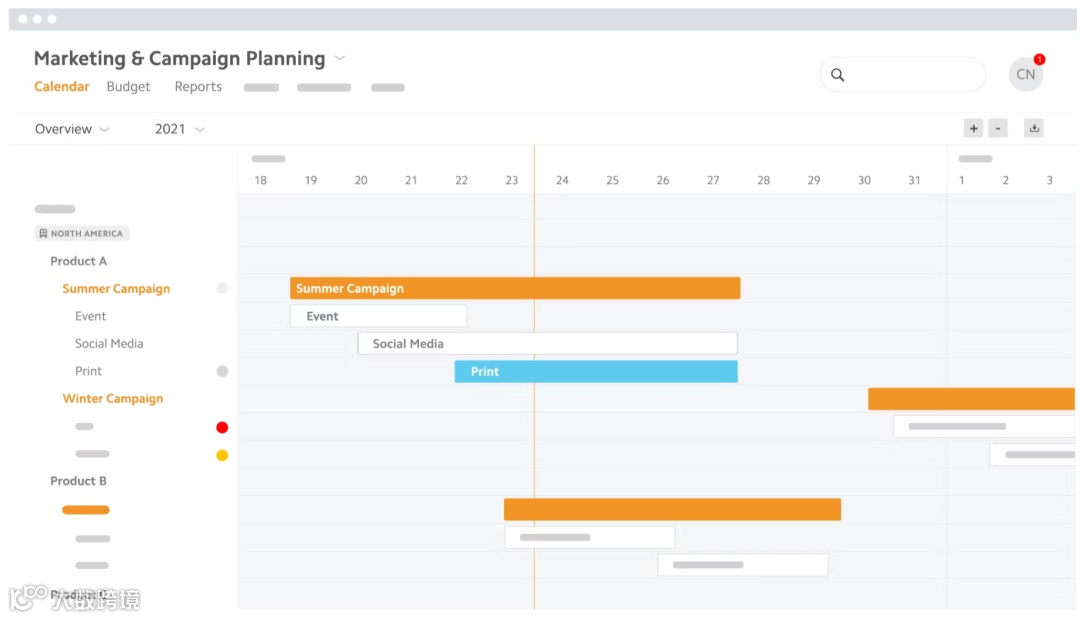Image resolution: width=1080 pixels, height=619 pixels.
Task: Click the yellow status dot
Action: click(222, 455)
